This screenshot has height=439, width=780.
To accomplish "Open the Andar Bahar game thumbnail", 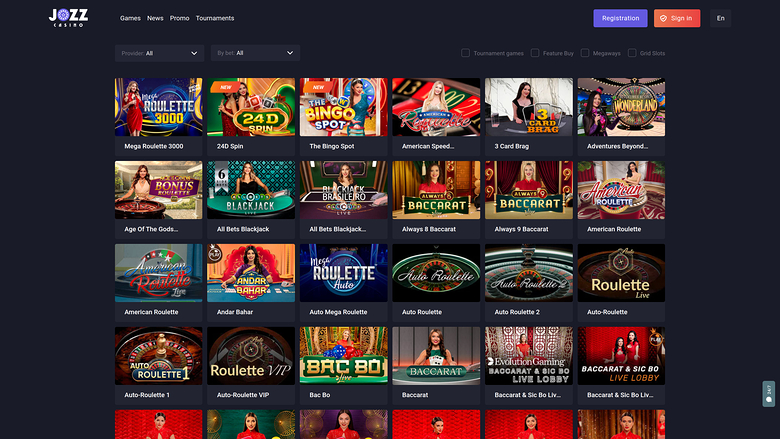I will point(251,273).
